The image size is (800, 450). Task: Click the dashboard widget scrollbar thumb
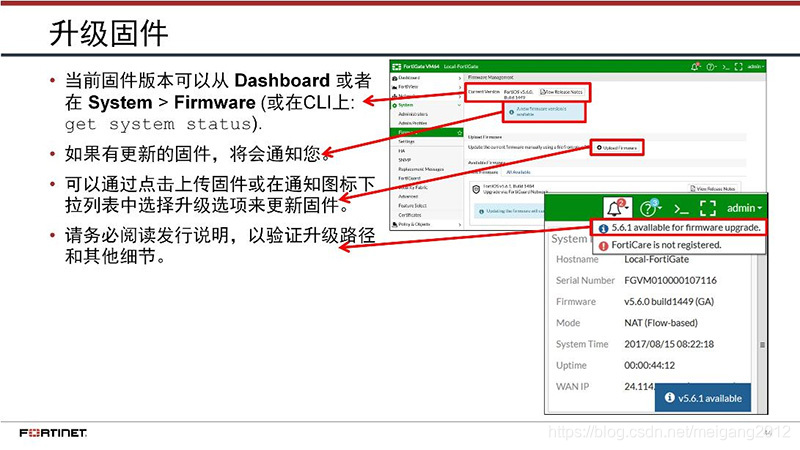762,345
